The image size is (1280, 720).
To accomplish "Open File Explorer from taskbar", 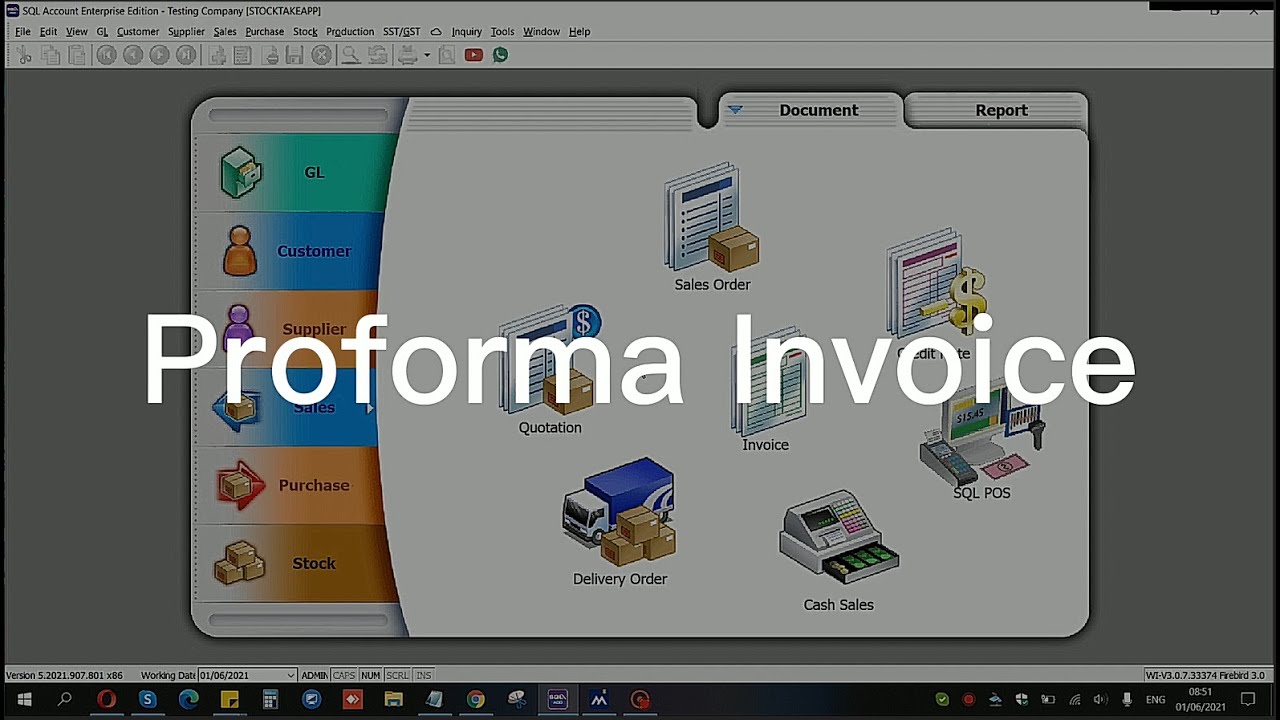I will point(393,700).
